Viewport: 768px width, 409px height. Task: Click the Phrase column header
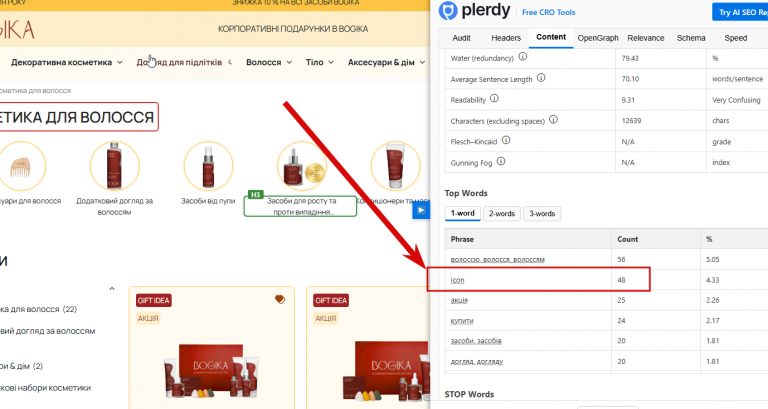click(462, 239)
